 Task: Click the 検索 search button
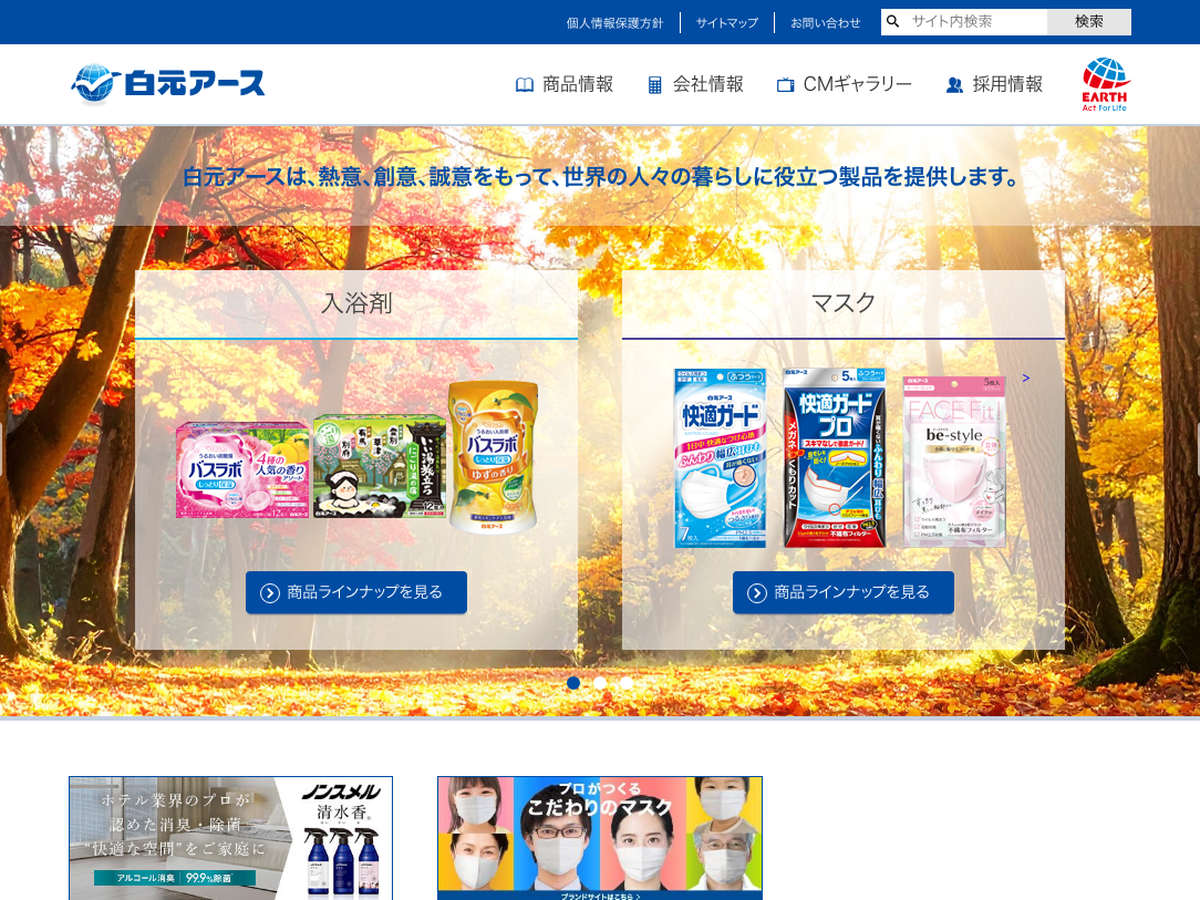tap(1089, 22)
